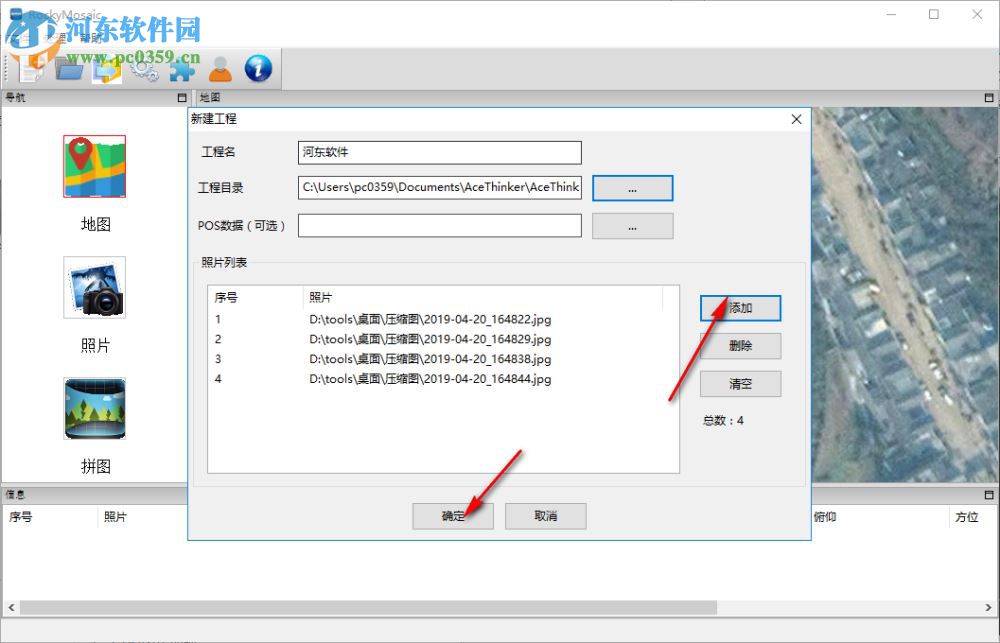Open a project using the folder toolbar icon
Screen dimensions: 1000x643
[x=68, y=68]
